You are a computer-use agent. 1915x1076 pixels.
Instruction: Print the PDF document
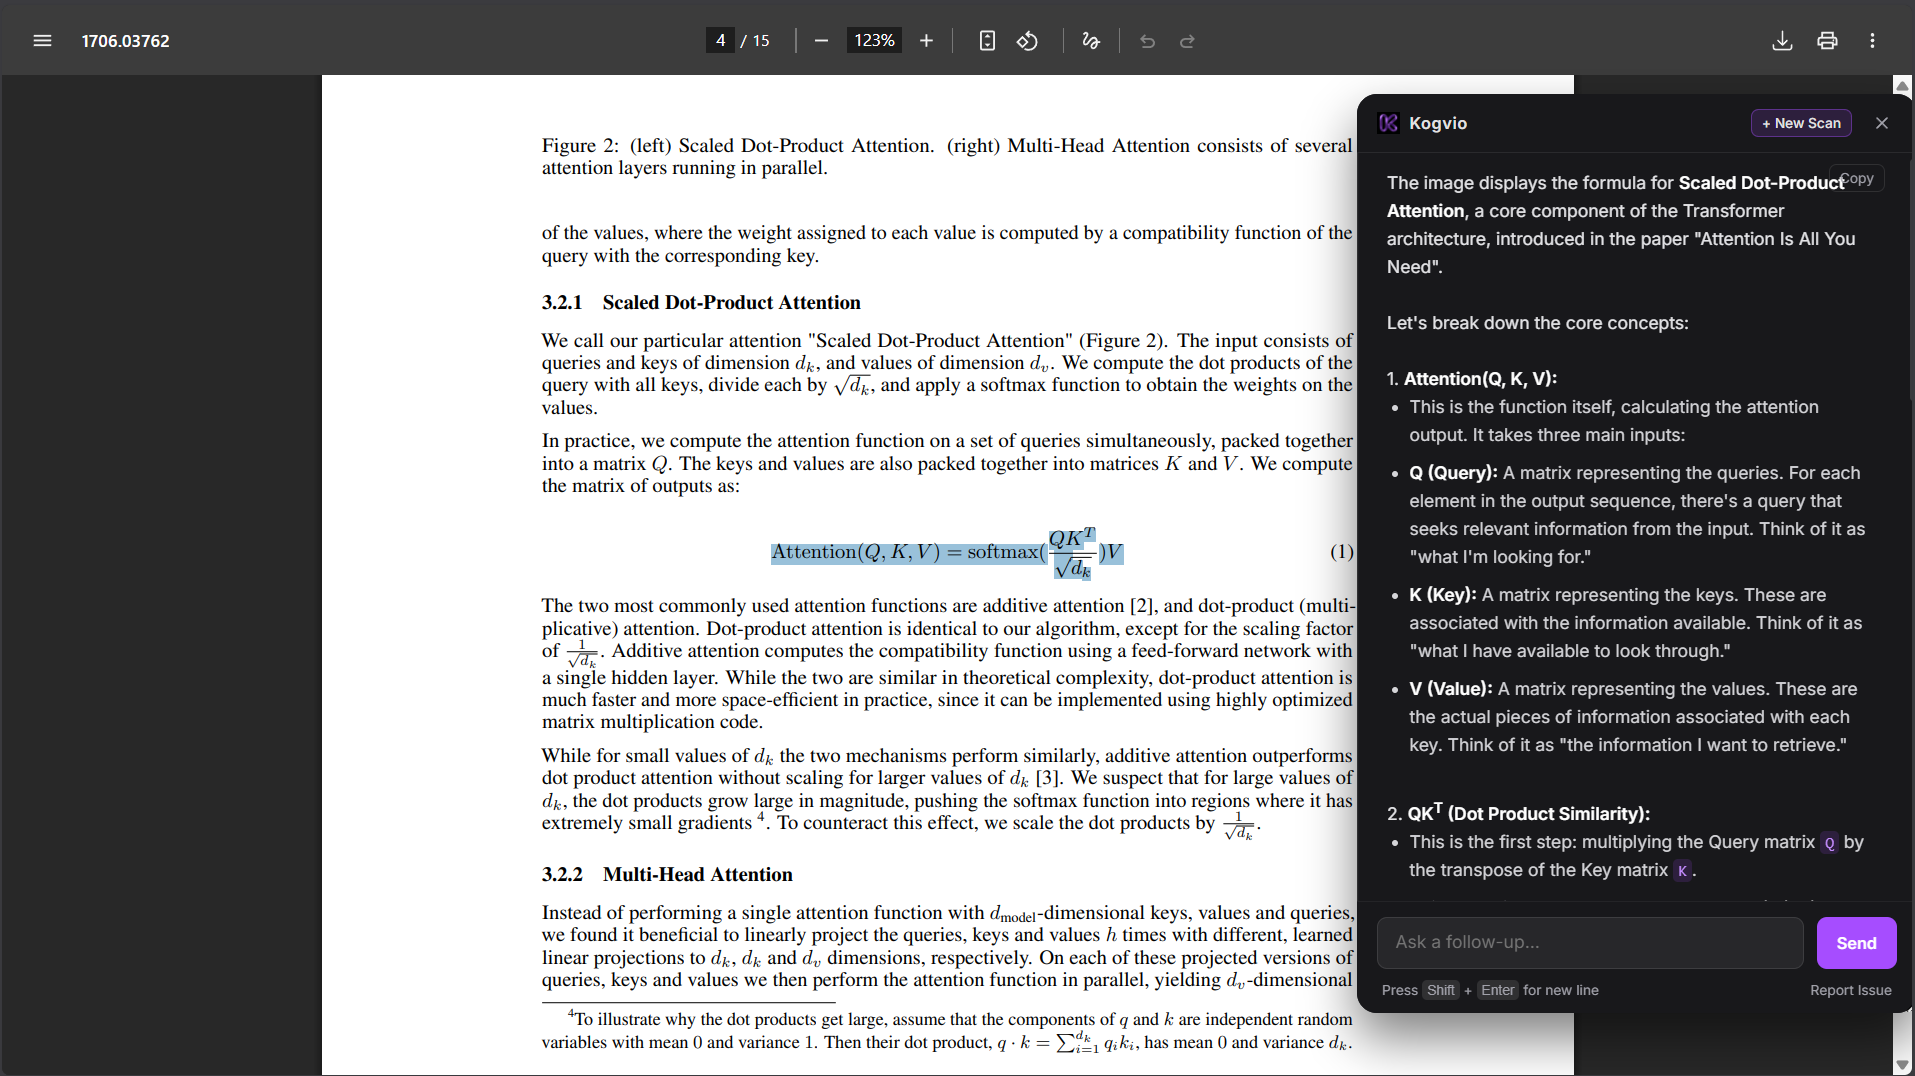point(1827,41)
